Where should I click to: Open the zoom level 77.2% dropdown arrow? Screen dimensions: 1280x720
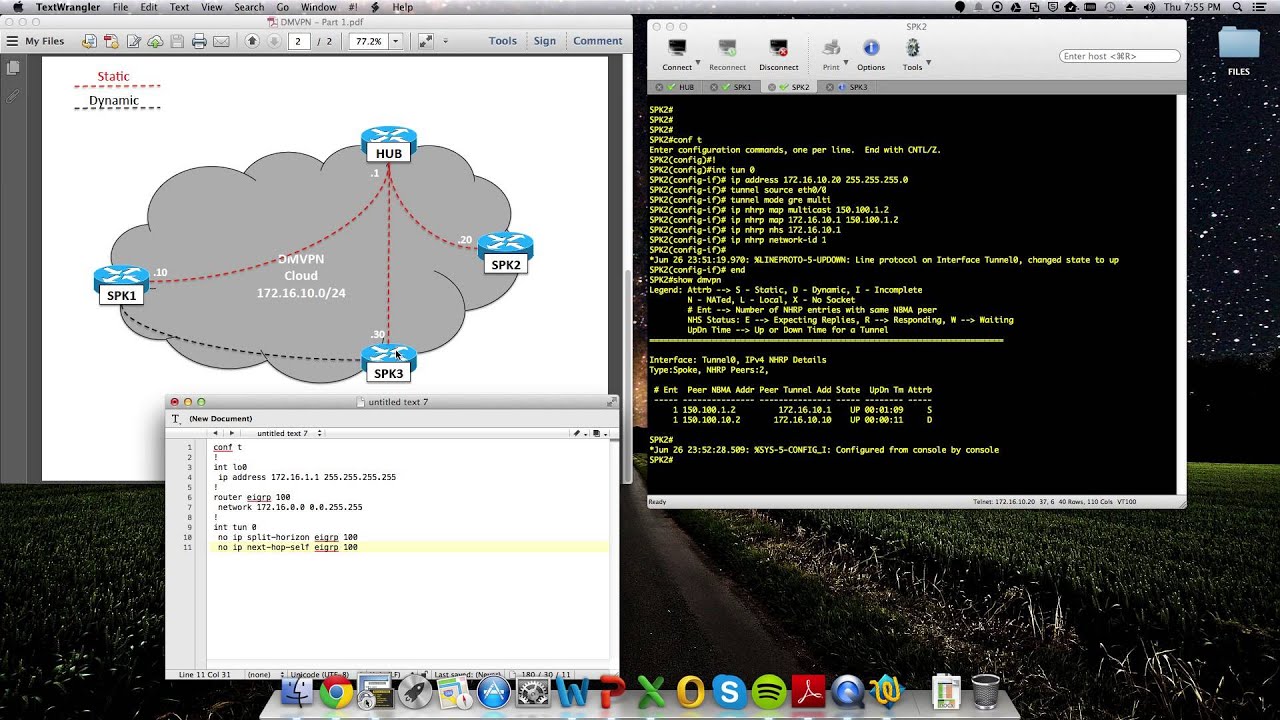[x=396, y=41]
